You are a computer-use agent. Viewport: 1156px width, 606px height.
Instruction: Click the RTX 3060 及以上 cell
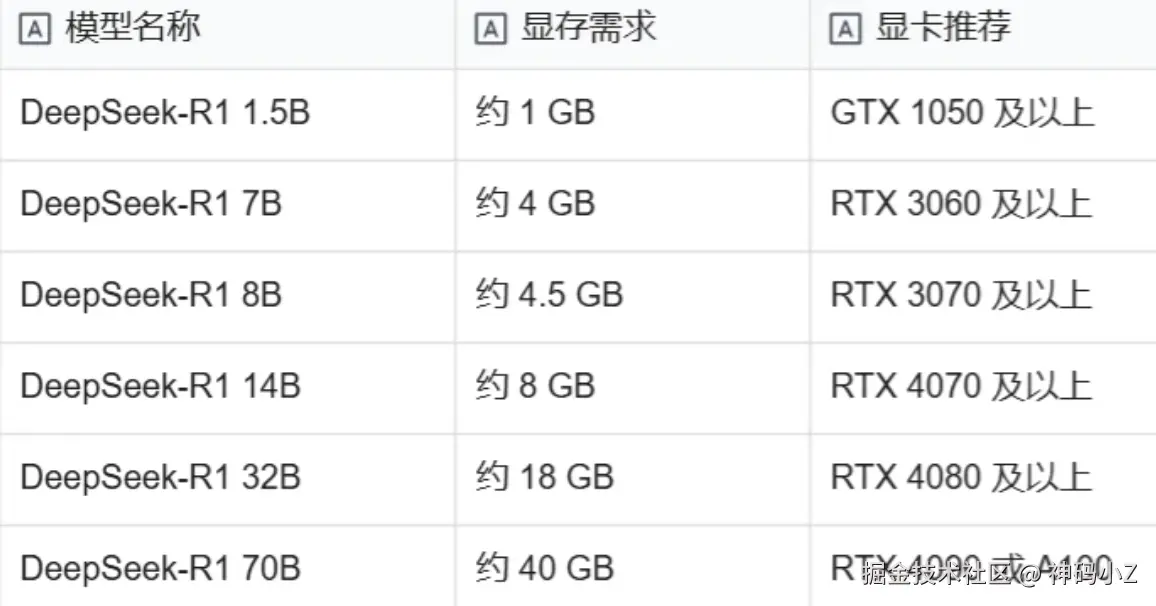tap(961, 204)
